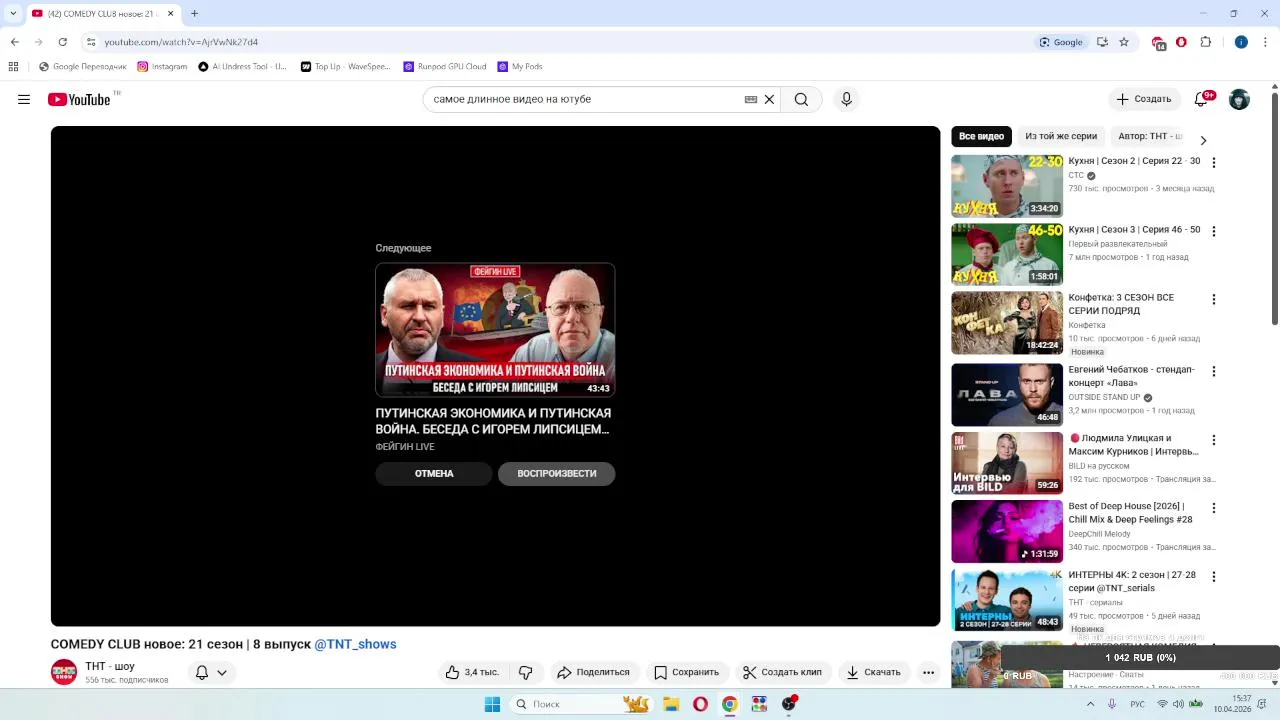Open options for Людмила Улицкая video
This screenshot has height=720, width=1280.
point(1214,440)
